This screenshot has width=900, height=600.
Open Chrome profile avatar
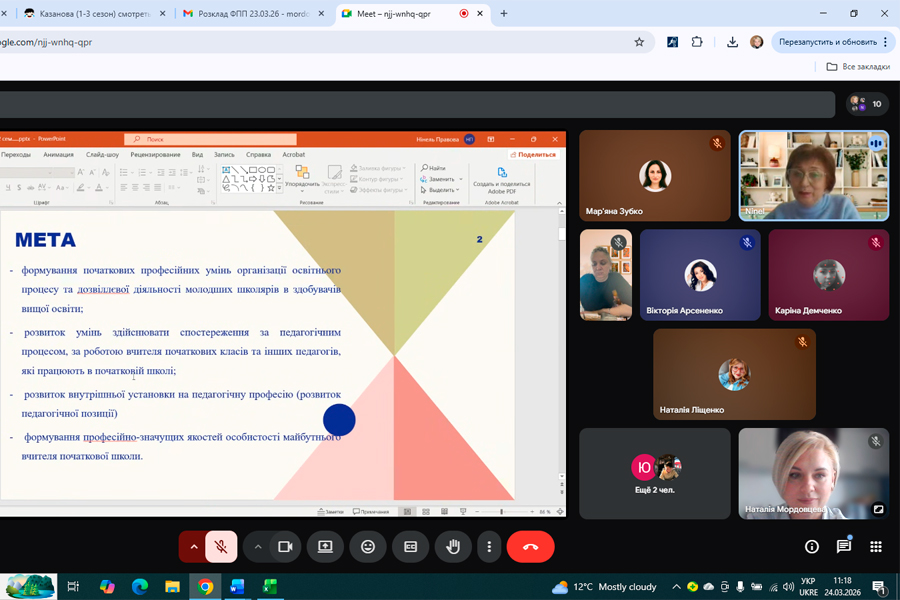coord(757,42)
